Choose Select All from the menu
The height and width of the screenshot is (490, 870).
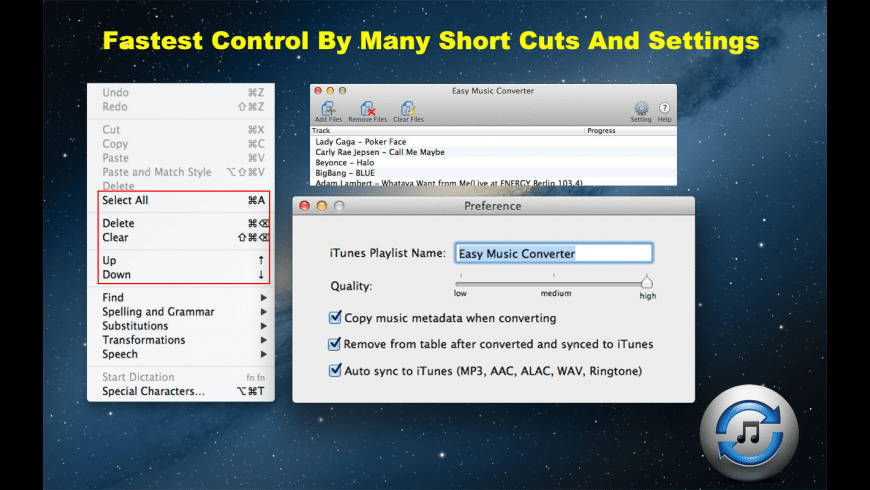(181, 200)
